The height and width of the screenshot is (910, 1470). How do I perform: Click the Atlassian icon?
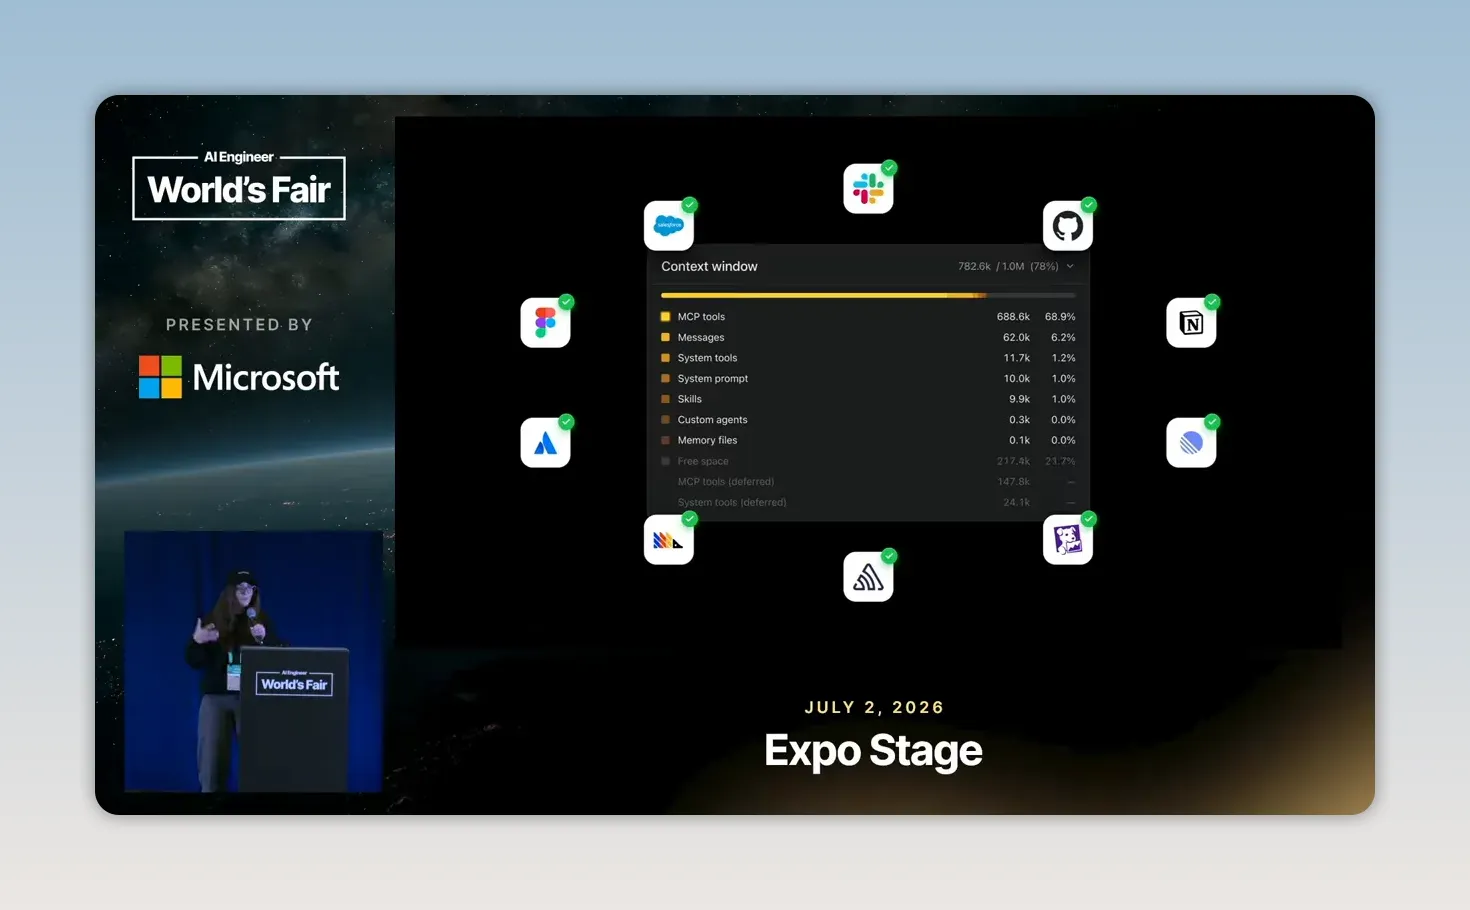[546, 443]
